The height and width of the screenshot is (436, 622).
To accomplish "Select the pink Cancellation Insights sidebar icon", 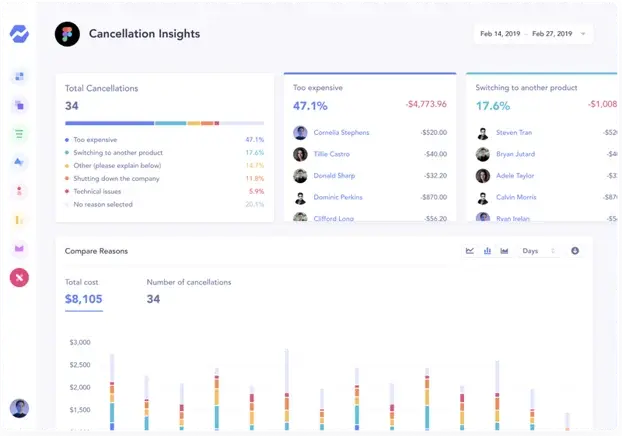I will tap(19, 277).
